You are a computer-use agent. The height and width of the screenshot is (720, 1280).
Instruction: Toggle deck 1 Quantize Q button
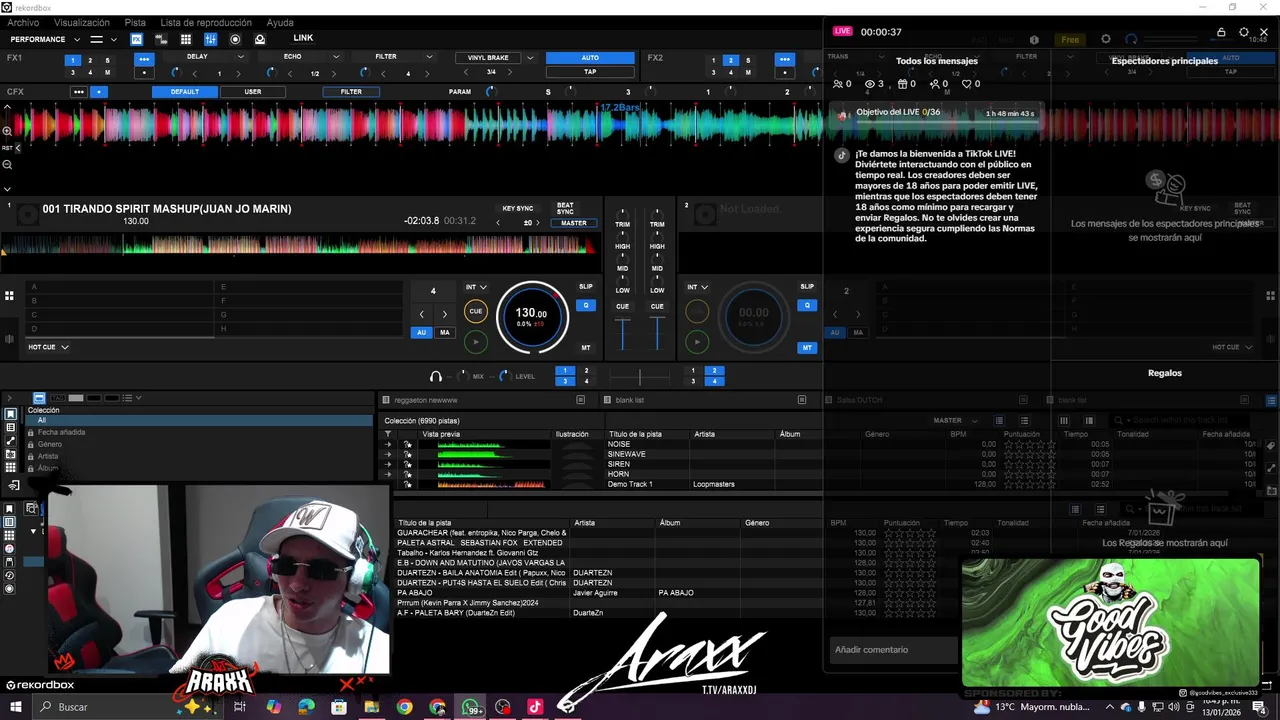(586, 306)
